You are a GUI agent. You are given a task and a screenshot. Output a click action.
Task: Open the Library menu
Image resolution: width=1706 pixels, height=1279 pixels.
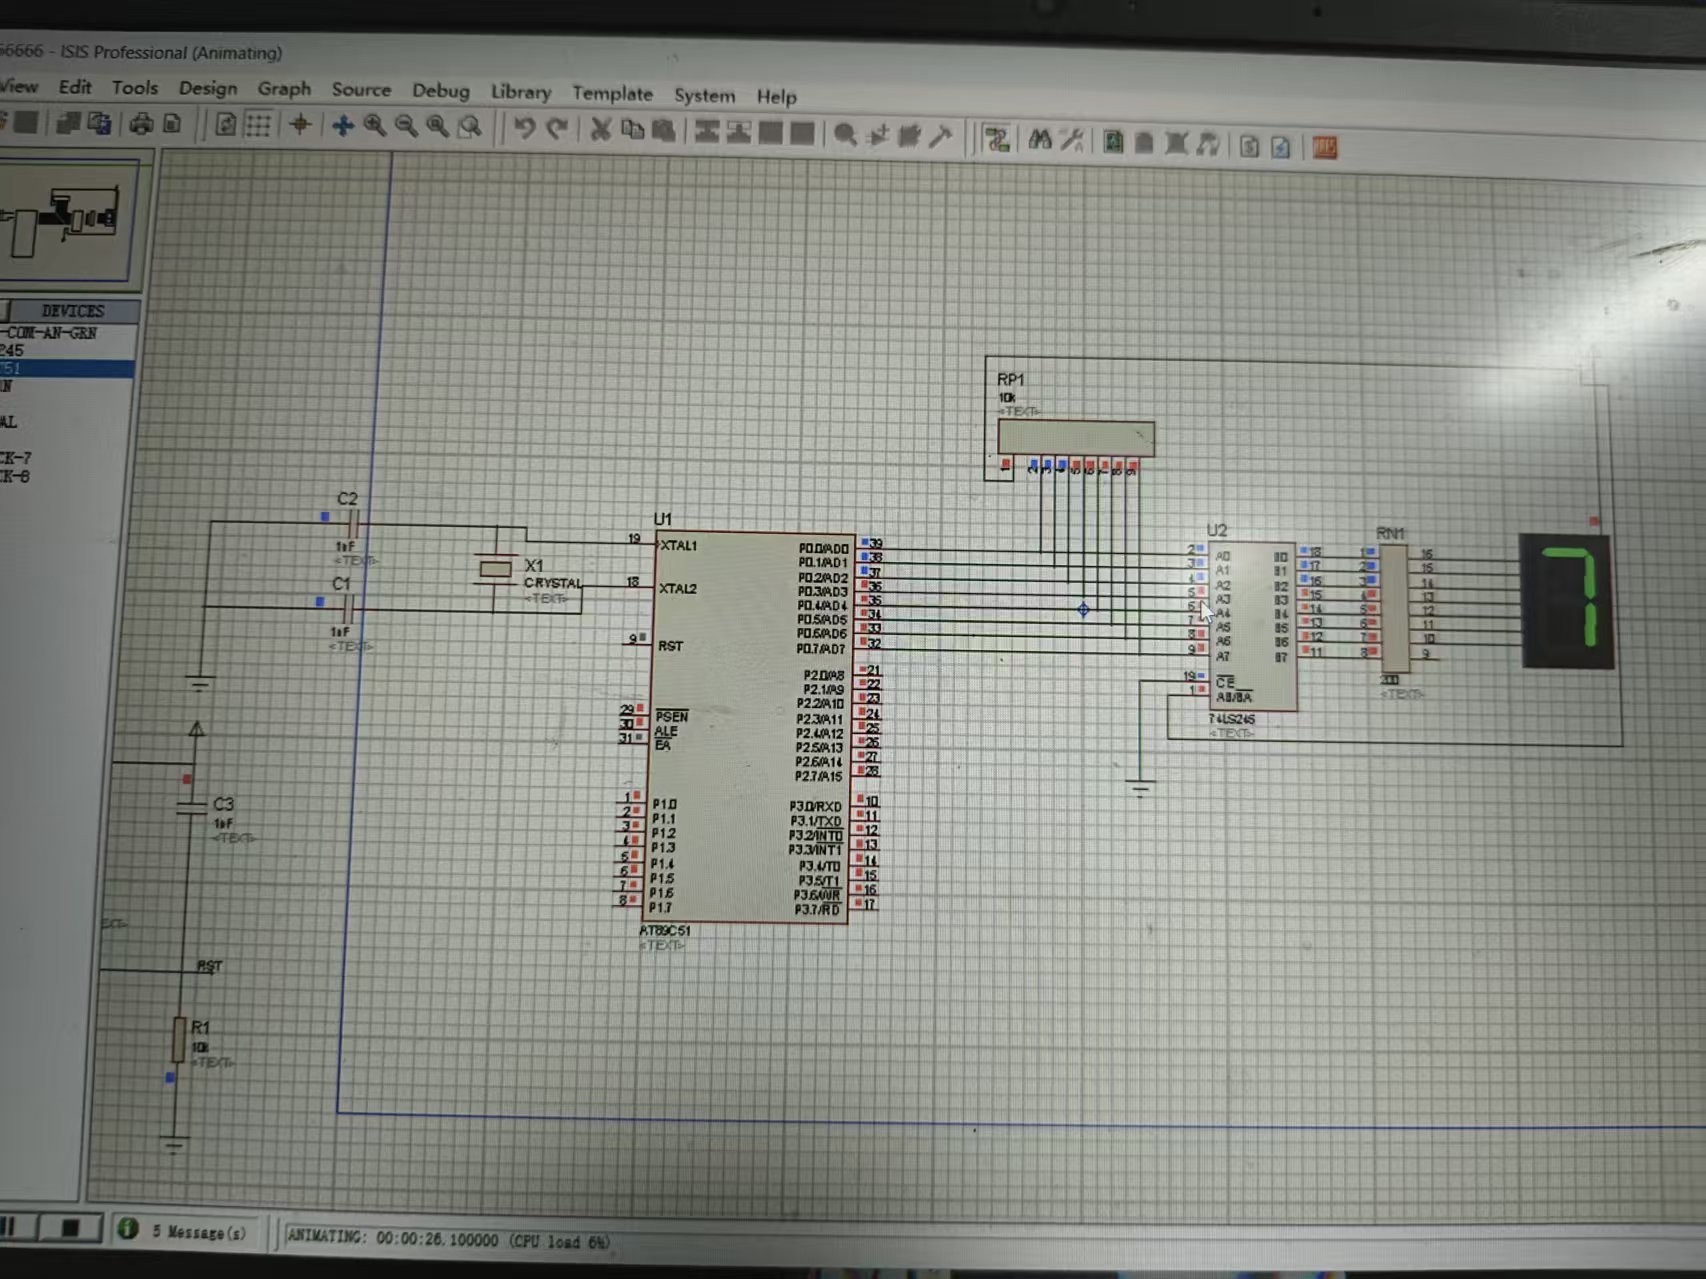(x=520, y=92)
